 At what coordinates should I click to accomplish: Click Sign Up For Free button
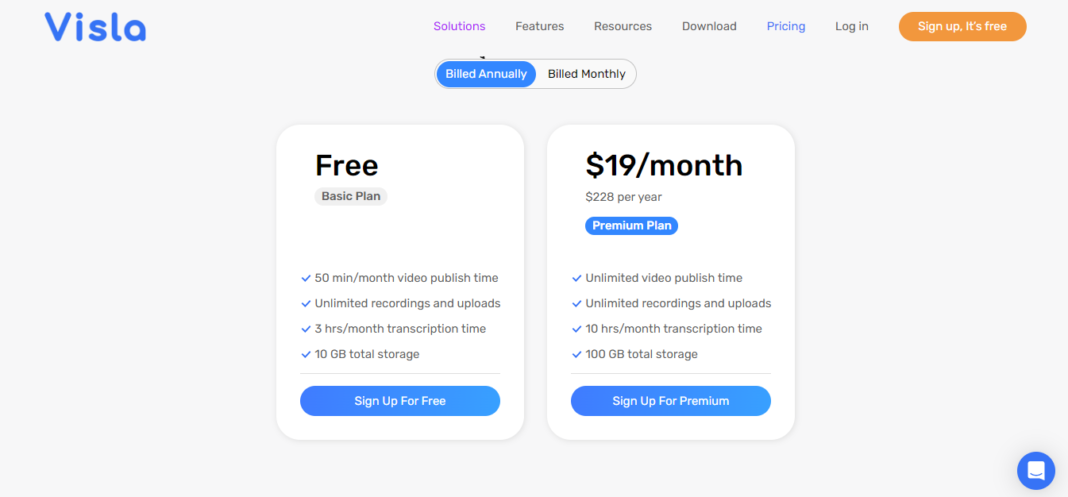(x=400, y=401)
